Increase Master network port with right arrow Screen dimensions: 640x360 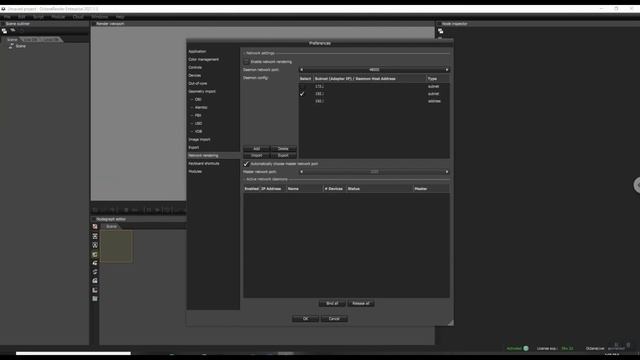447,172
